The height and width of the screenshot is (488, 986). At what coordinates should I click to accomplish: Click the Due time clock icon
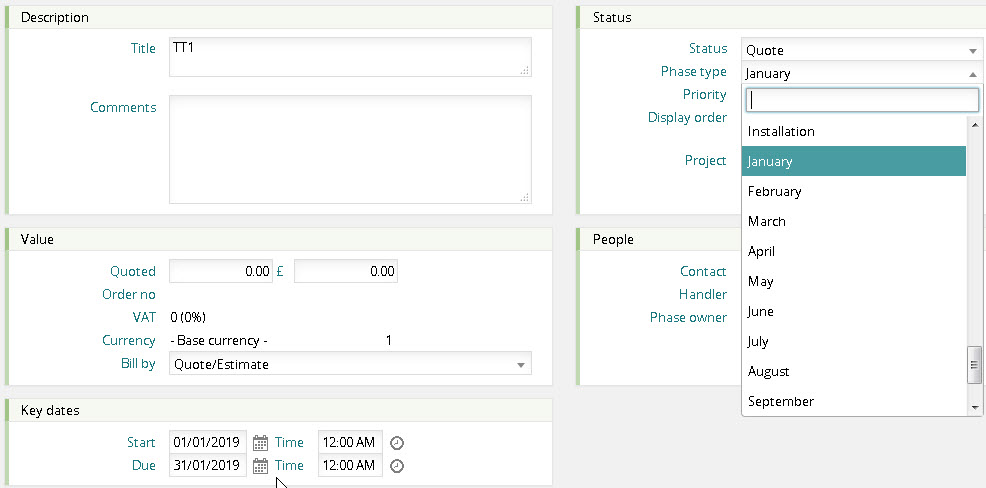[x=397, y=466]
